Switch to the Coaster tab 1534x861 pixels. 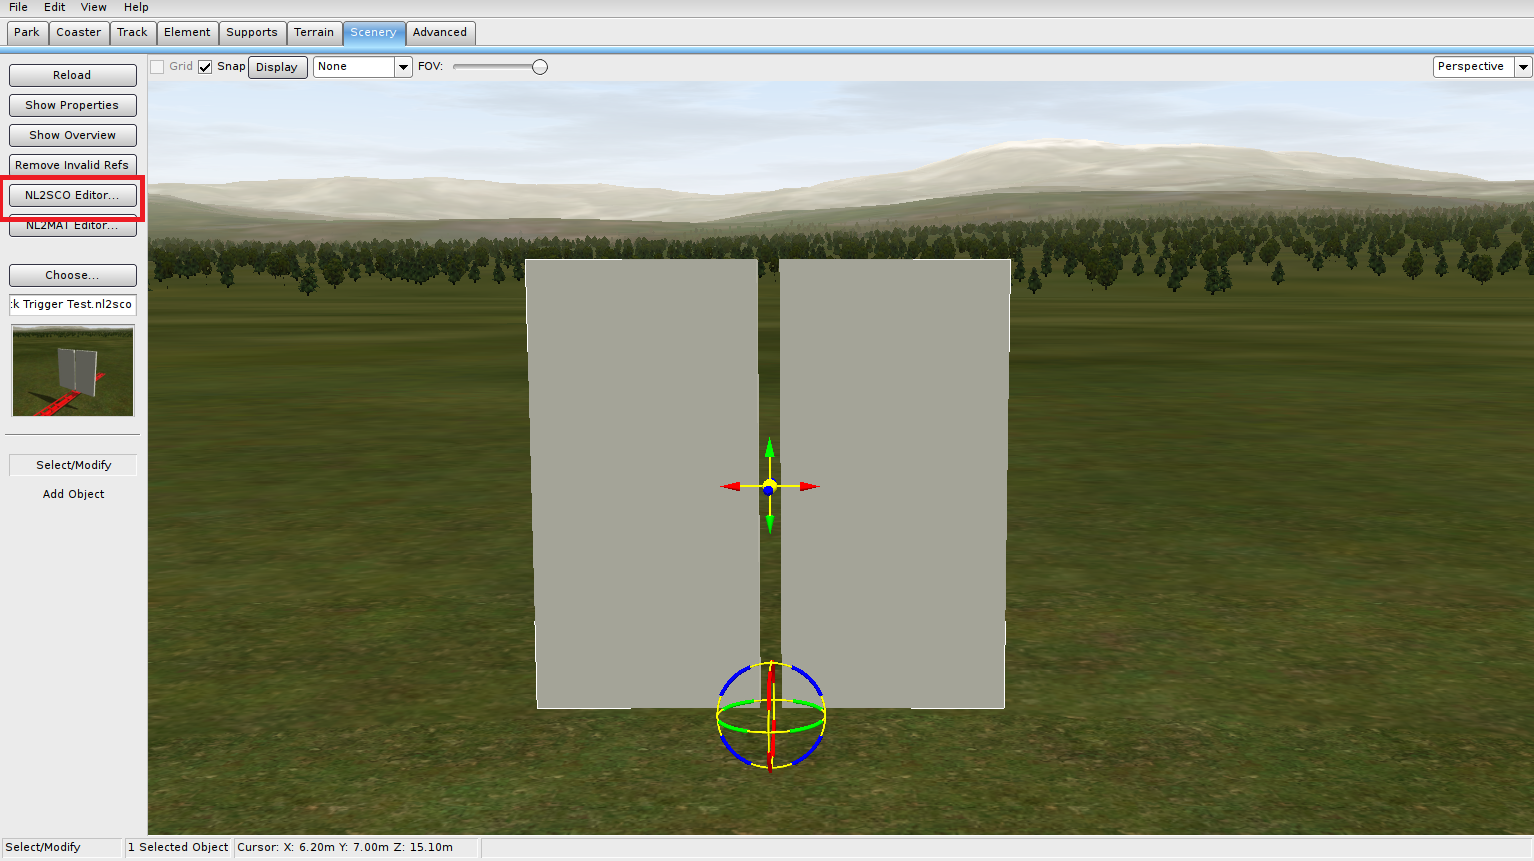click(x=78, y=33)
